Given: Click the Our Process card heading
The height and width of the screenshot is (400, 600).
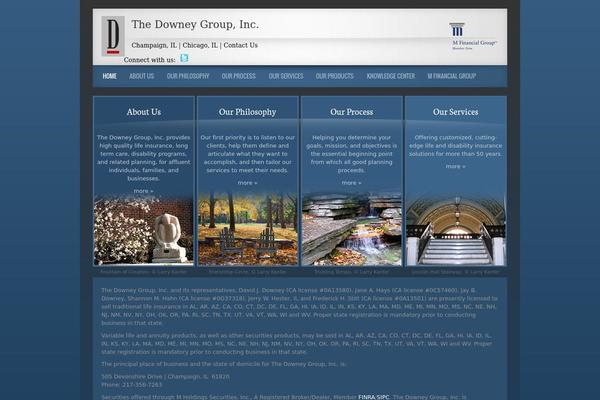Looking at the screenshot, I should (x=352, y=112).
